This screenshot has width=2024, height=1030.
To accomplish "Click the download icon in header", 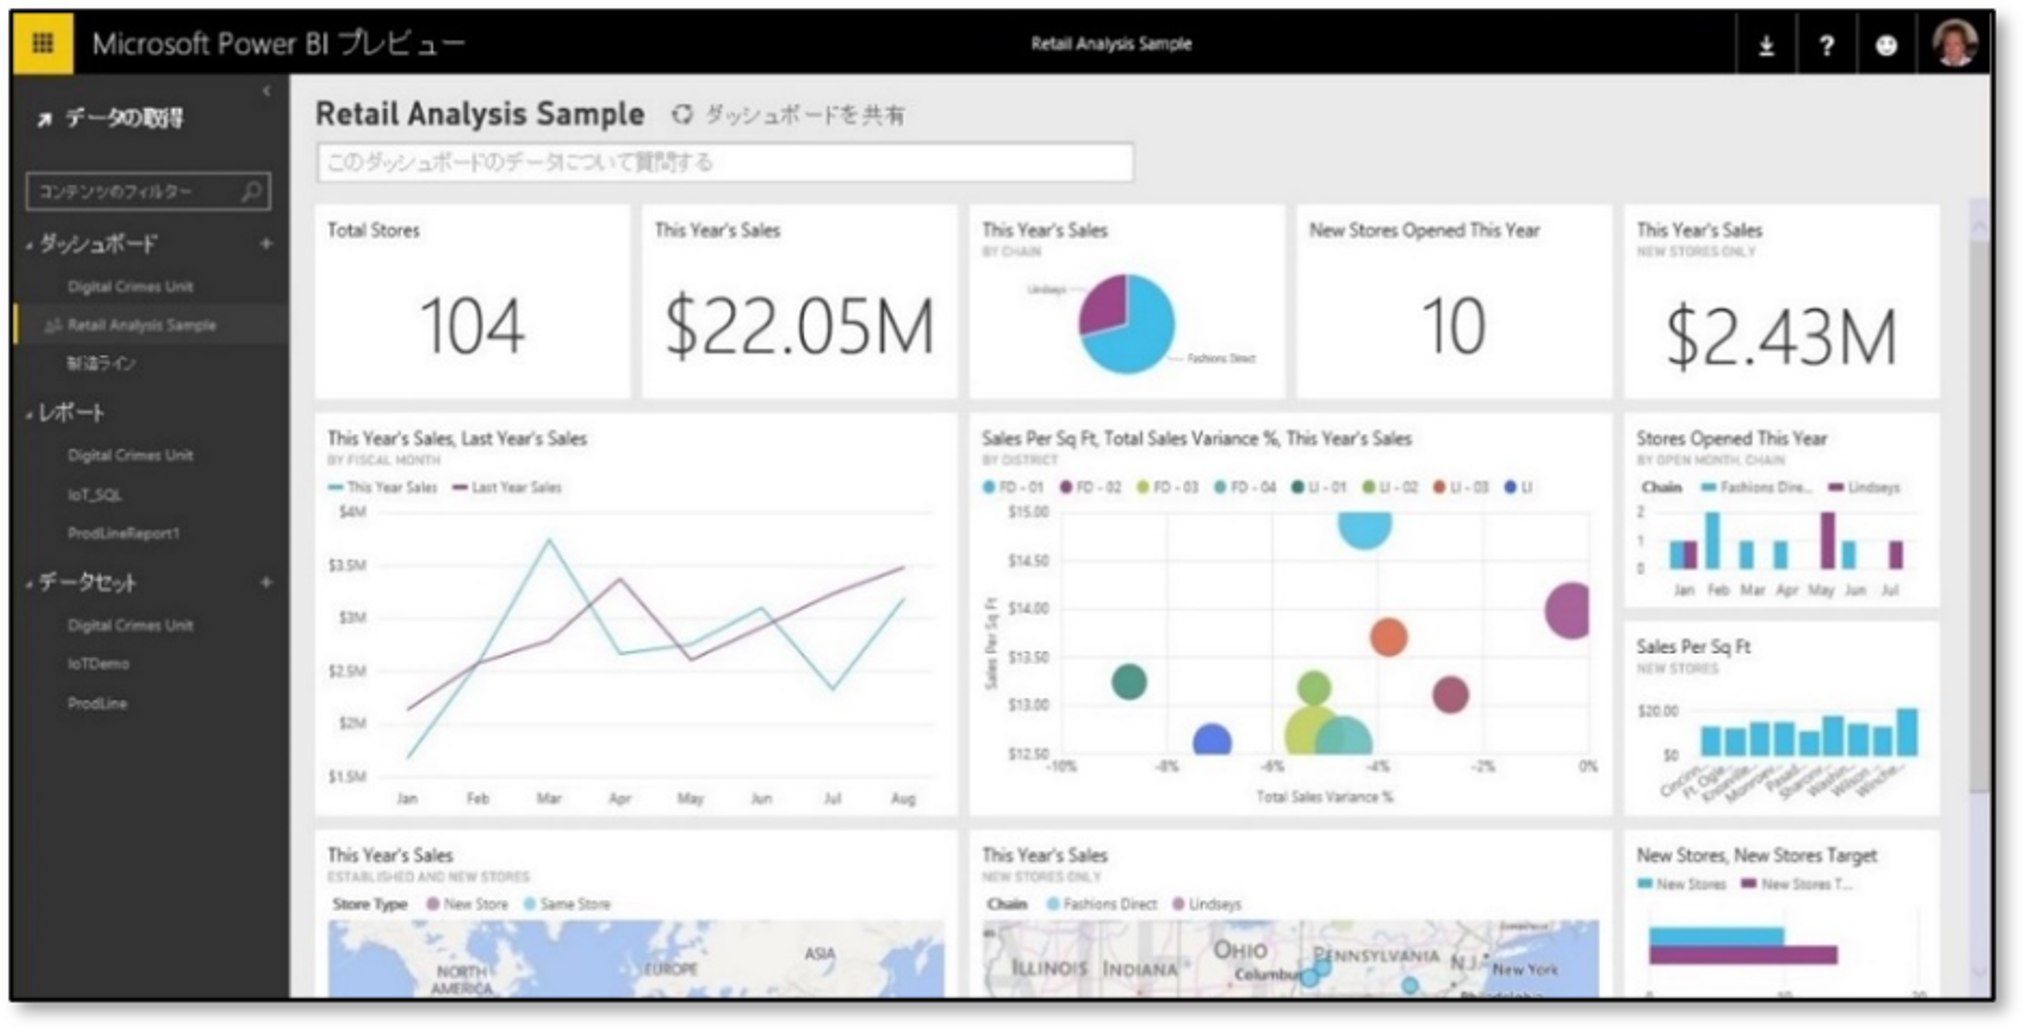I will click(1766, 45).
